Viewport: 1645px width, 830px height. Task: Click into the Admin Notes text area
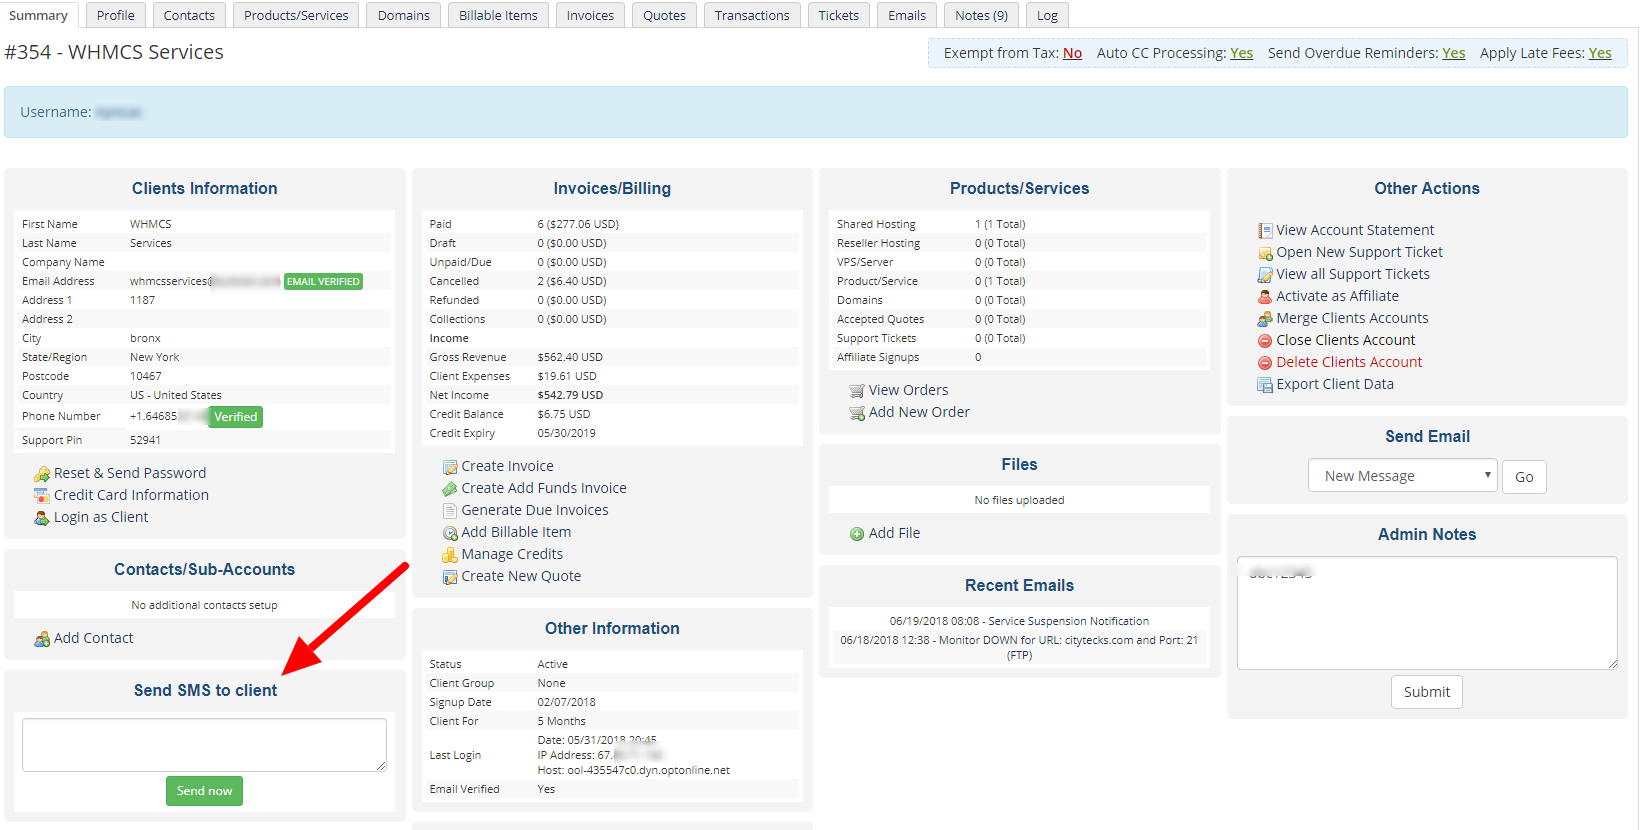(1427, 613)
